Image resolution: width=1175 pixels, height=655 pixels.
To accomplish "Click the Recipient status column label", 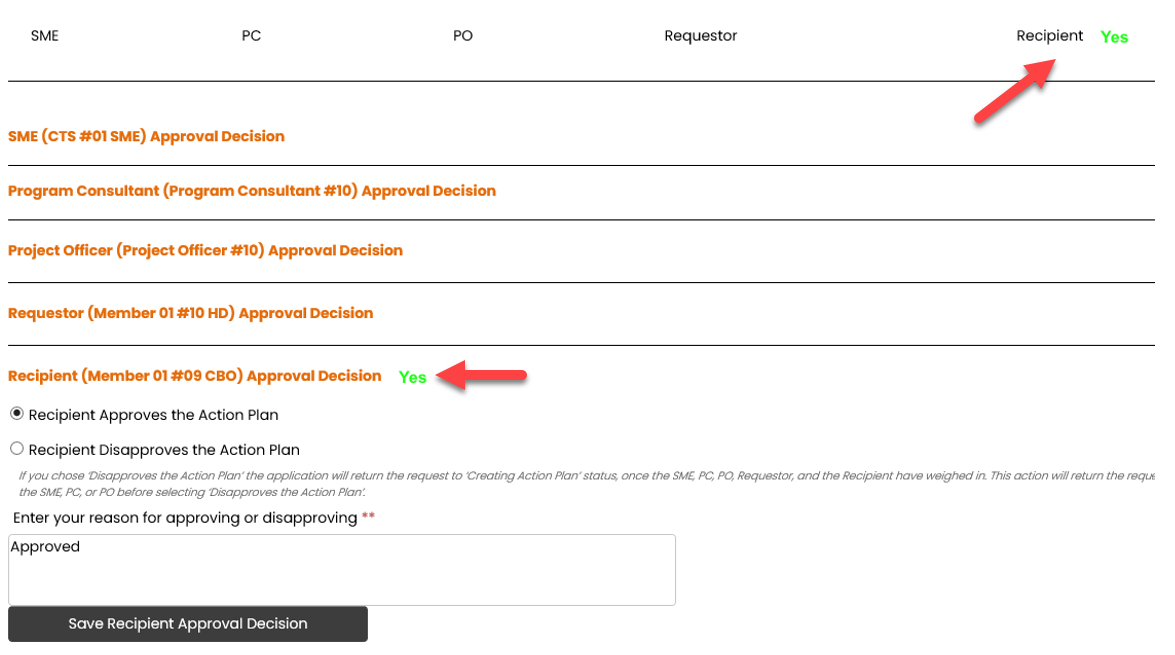I will pyautogui.click(x=1050, y=36).
